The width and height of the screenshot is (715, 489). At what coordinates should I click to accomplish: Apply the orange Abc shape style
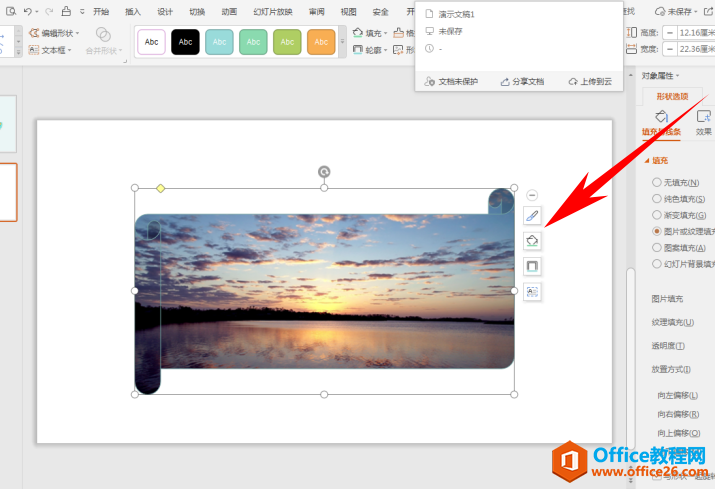point(321,42)
